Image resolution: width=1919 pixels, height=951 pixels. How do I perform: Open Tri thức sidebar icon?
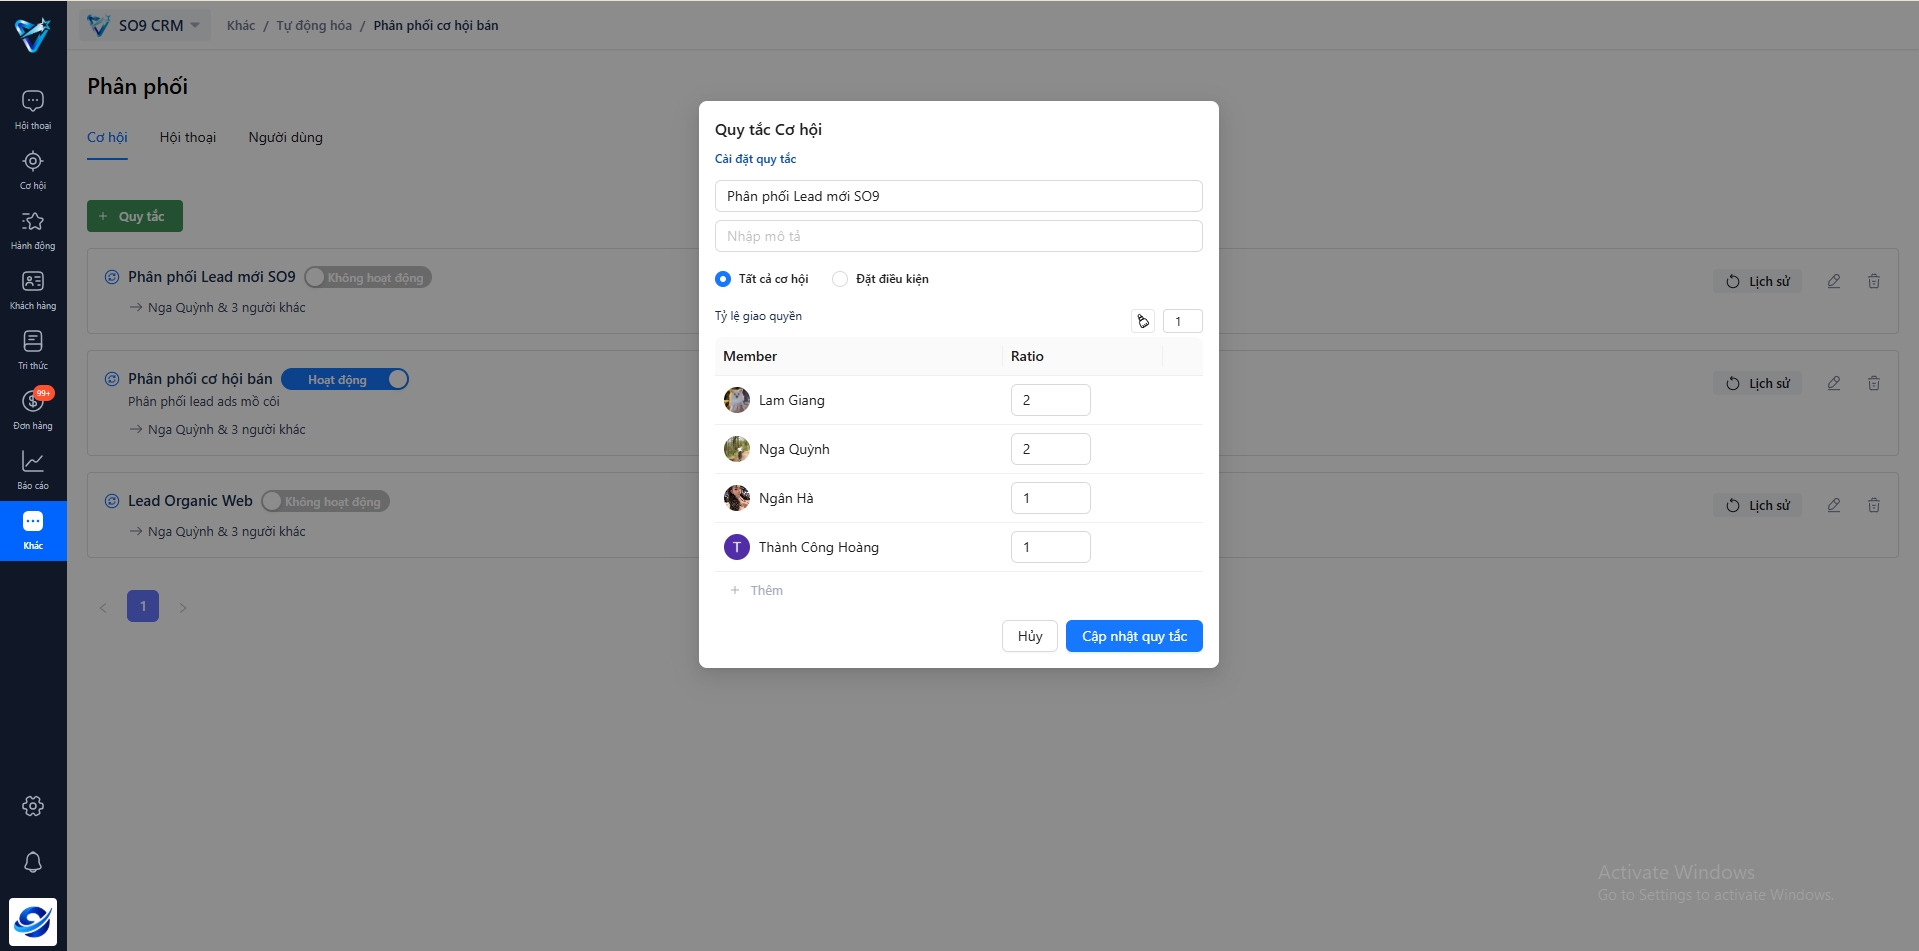pyautogui.click(x=33, y=350)
